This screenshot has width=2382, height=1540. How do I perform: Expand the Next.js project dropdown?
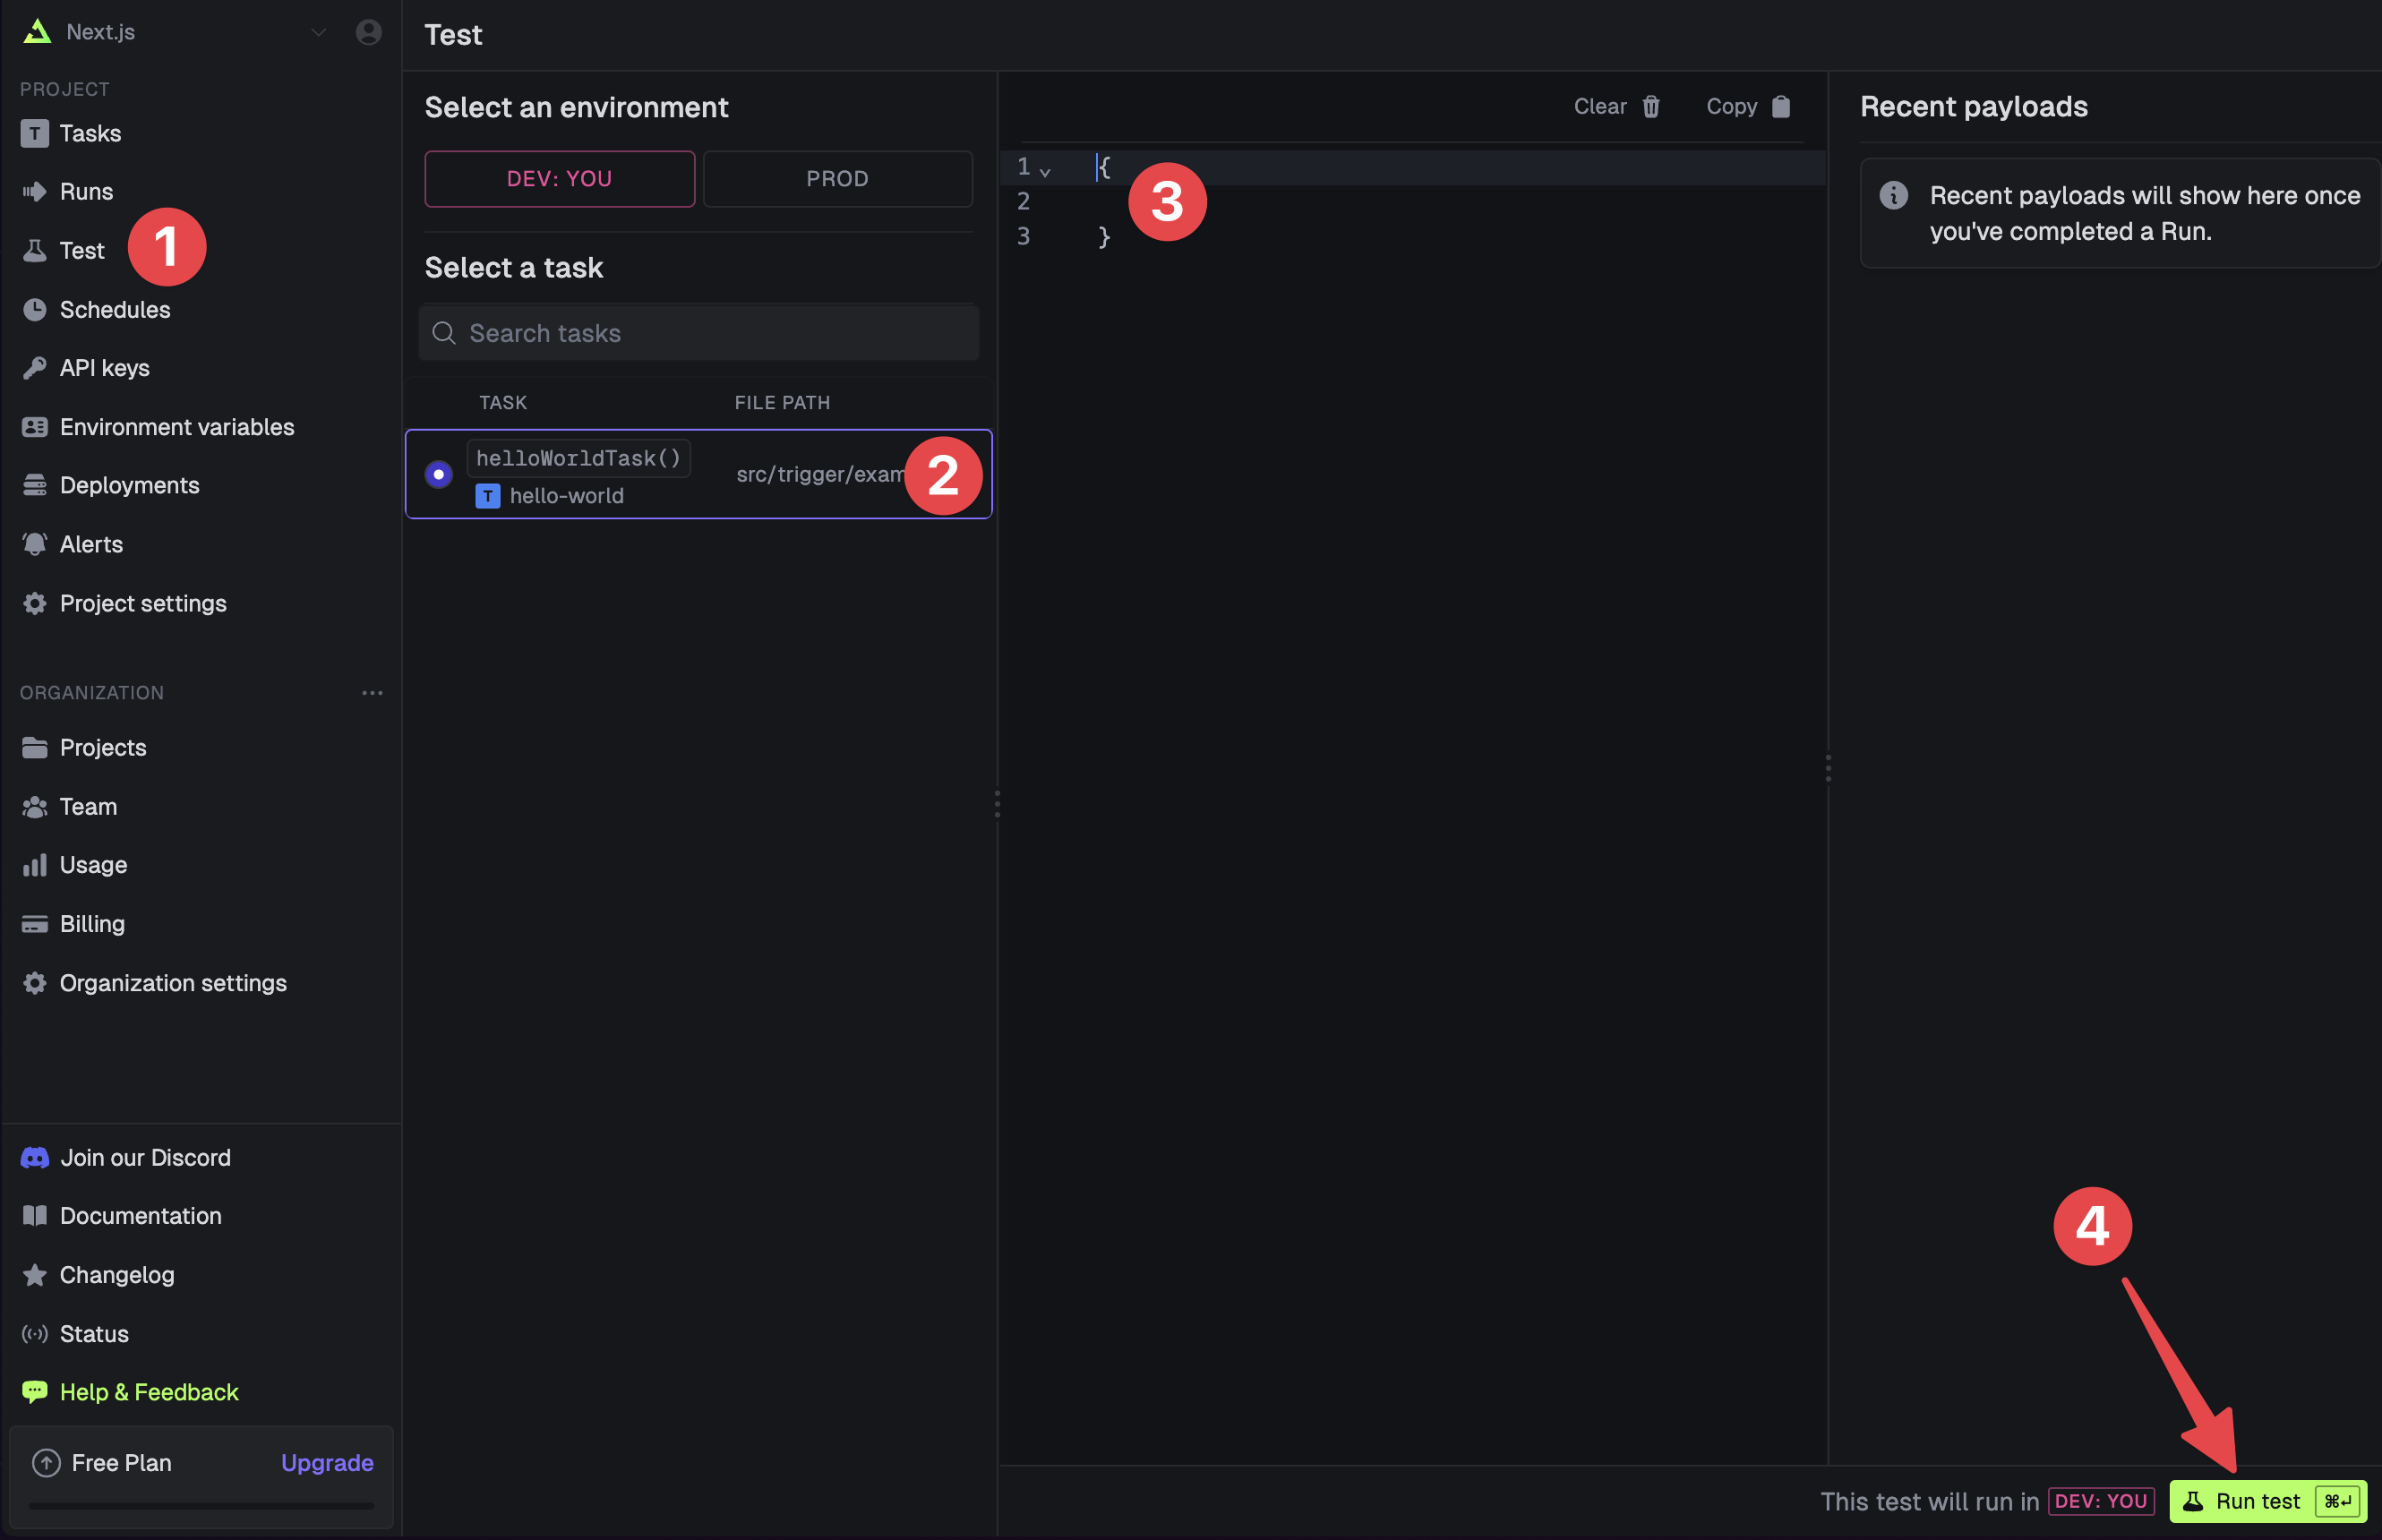[318, 32]
